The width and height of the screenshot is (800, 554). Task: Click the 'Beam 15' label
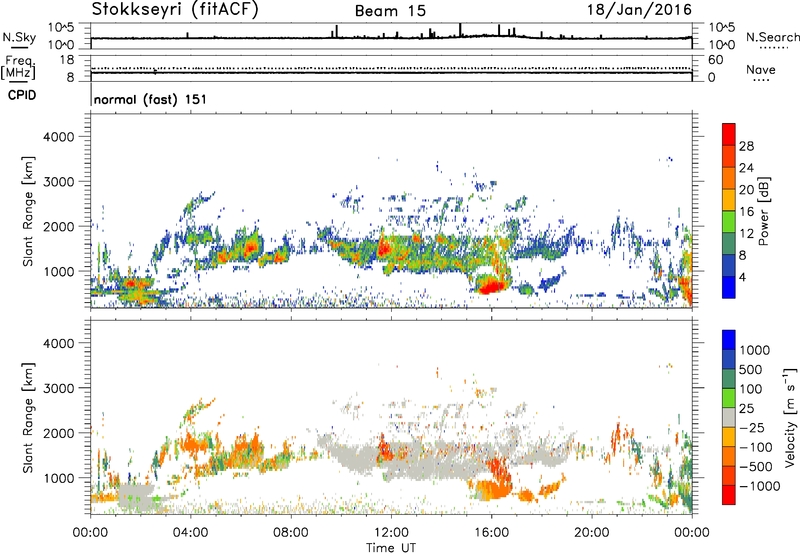point(390,11)
